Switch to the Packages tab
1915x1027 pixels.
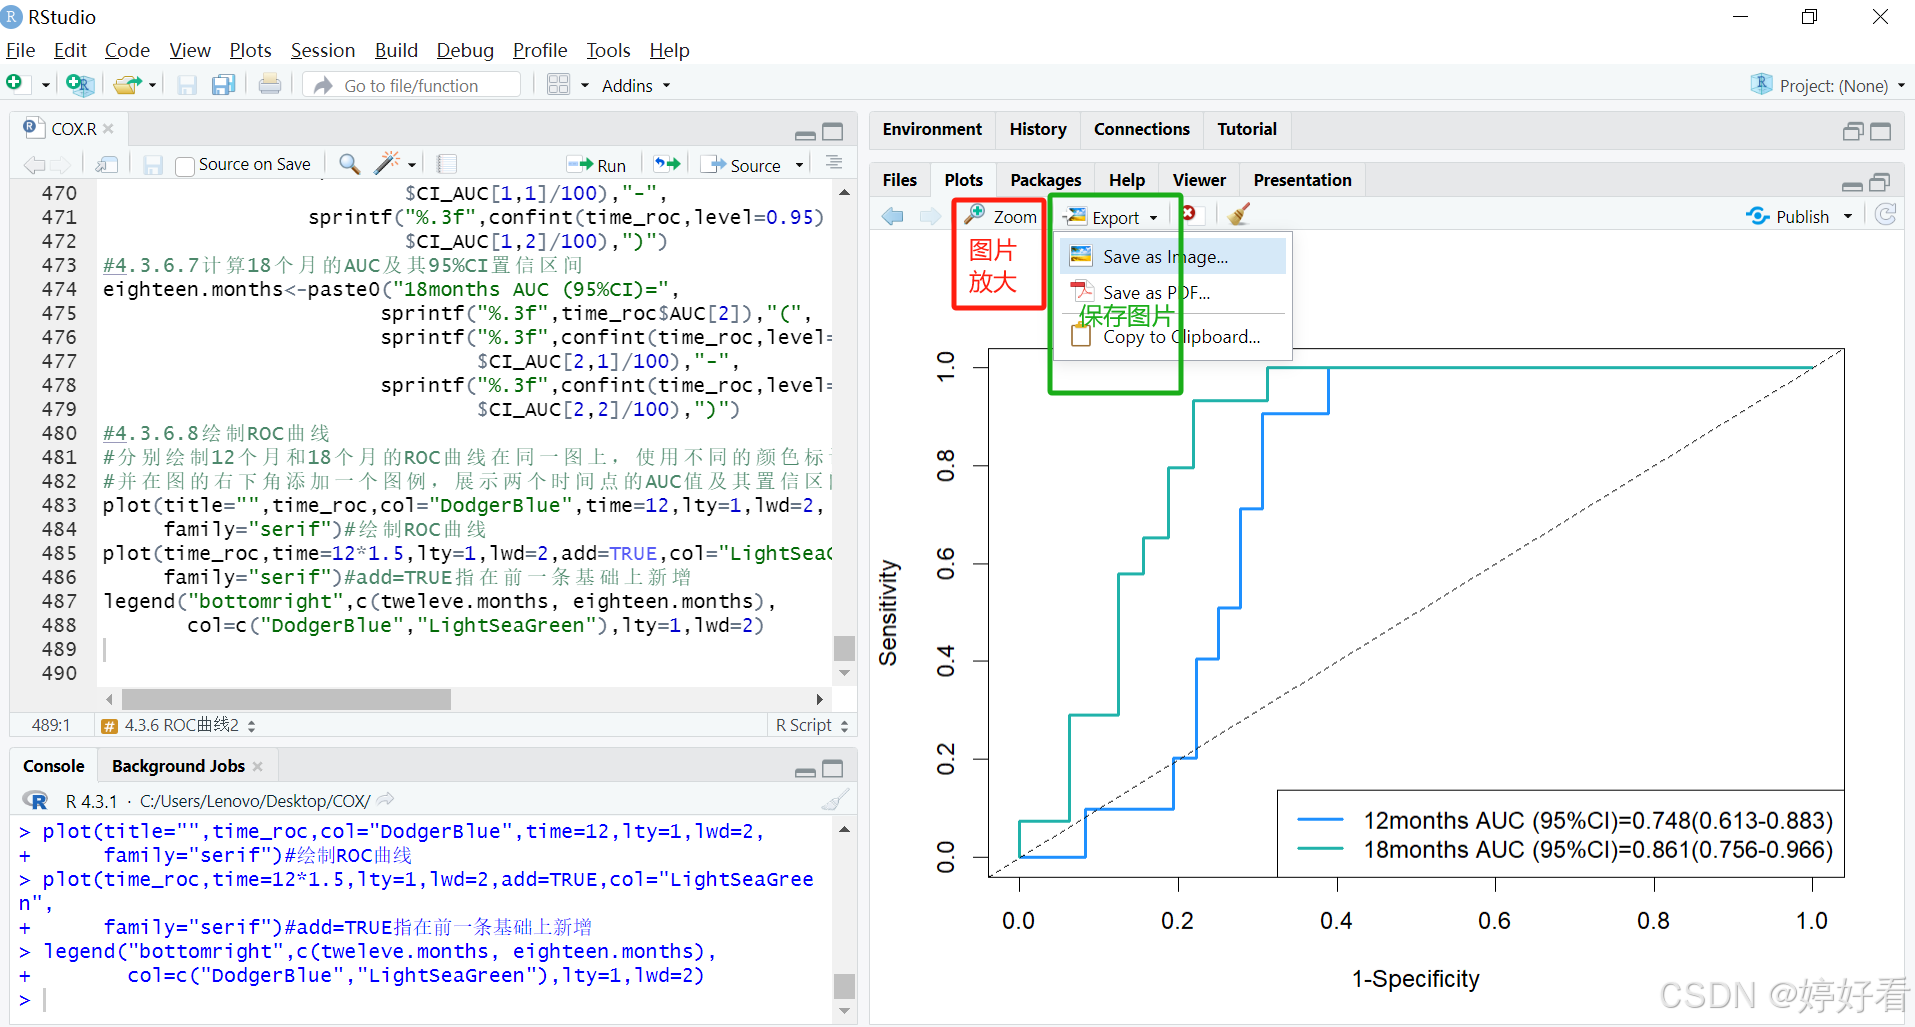1046,180
